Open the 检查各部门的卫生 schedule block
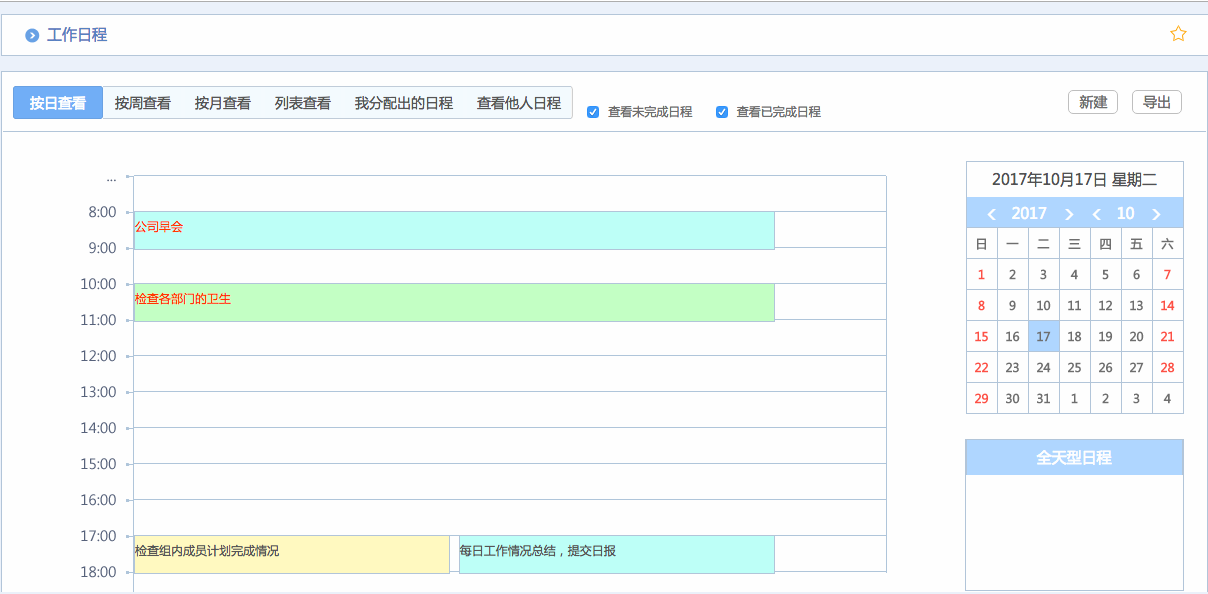Screen dimensions: 1208x594 pos(450,302)
